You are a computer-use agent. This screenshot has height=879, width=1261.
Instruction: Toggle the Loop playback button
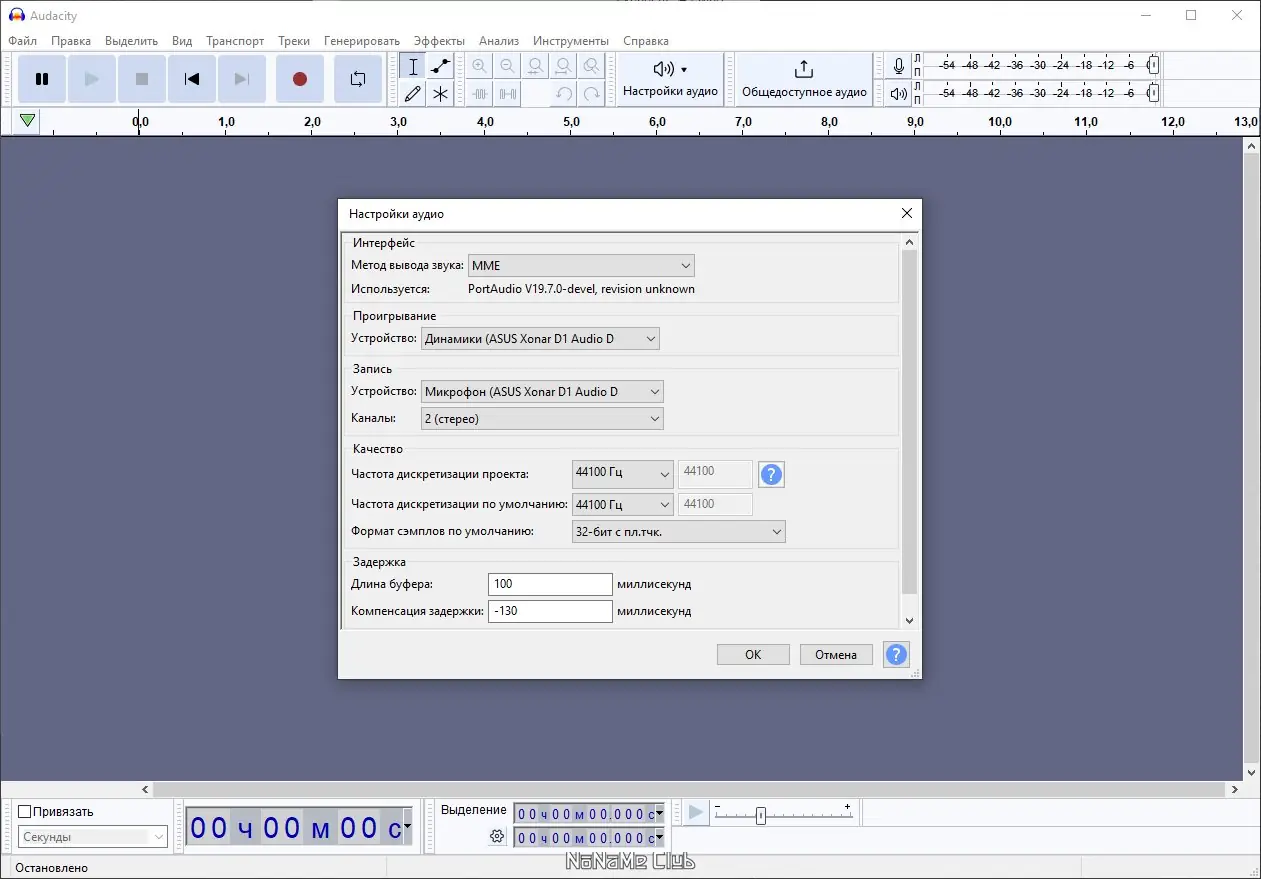(x=357, y=79)
